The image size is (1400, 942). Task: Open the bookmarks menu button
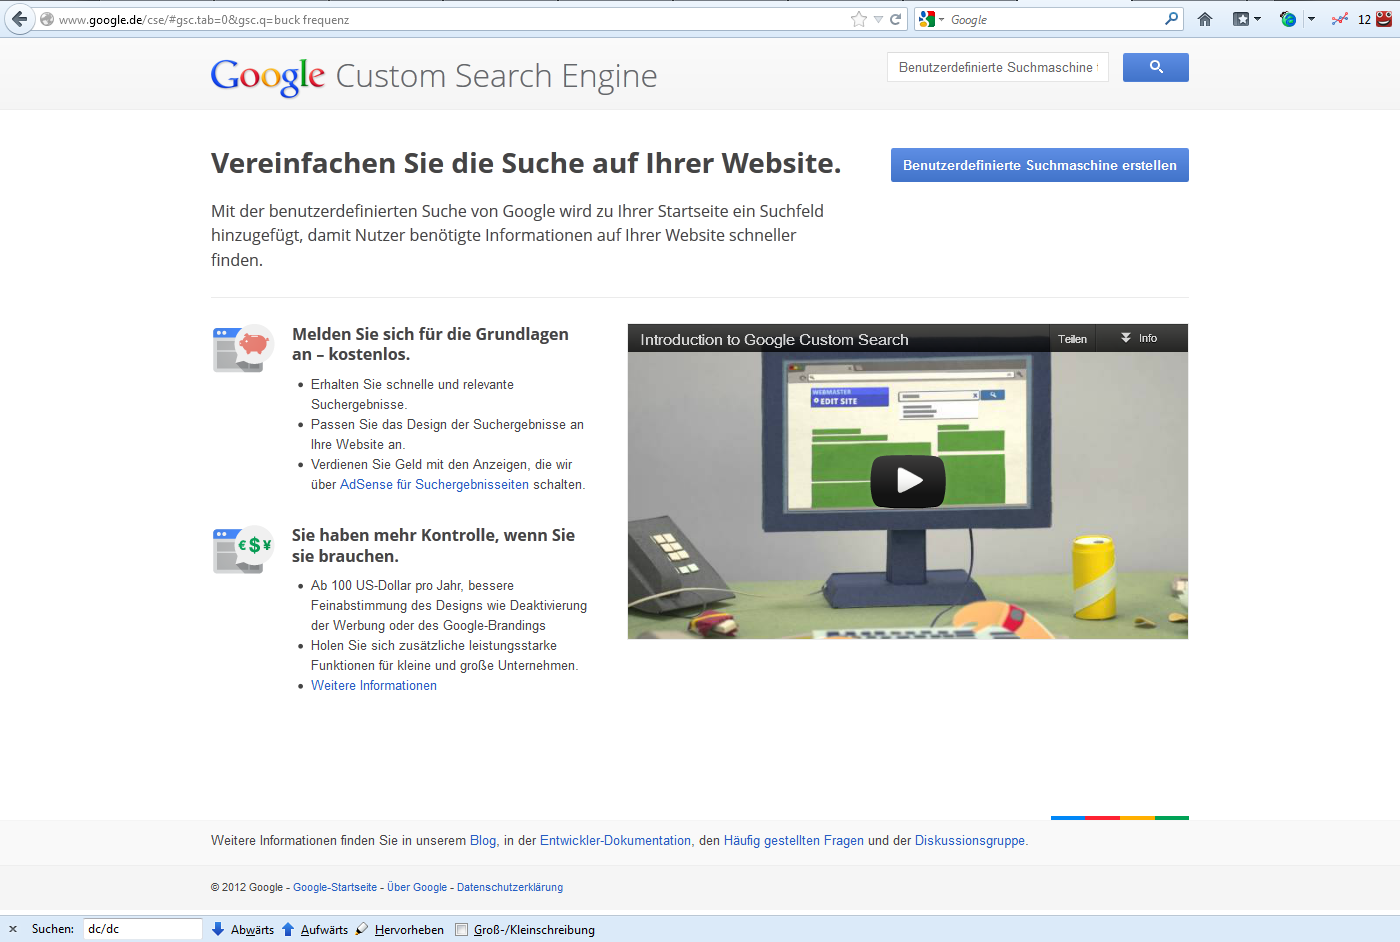pos(1246,19)
